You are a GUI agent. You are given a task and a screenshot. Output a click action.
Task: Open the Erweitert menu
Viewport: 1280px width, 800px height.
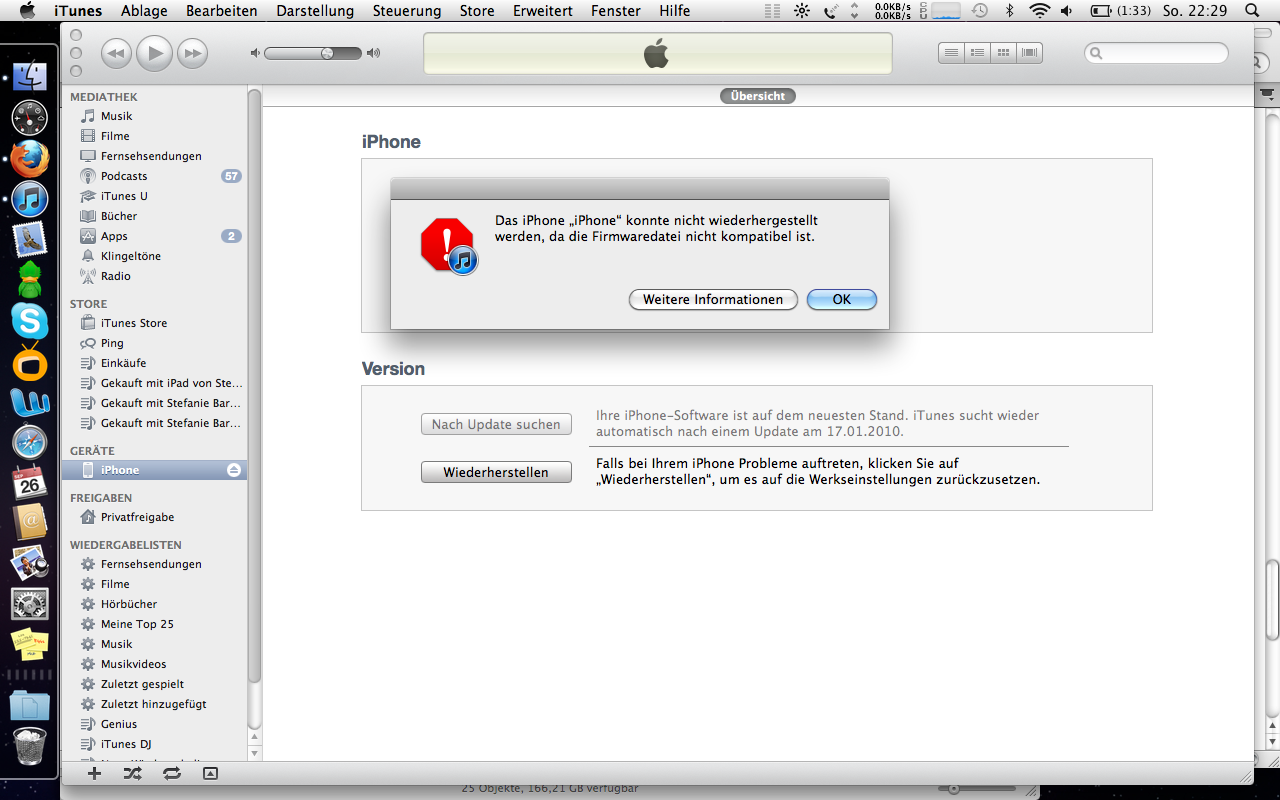click(543, 11)
